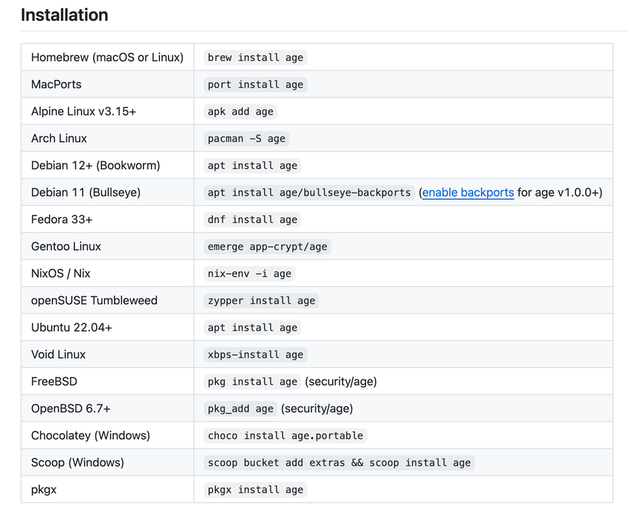The height and width of the screenshot is (511, 640).
Task: Click the "pkg install age" FreeBSD command
Action: 252,381
